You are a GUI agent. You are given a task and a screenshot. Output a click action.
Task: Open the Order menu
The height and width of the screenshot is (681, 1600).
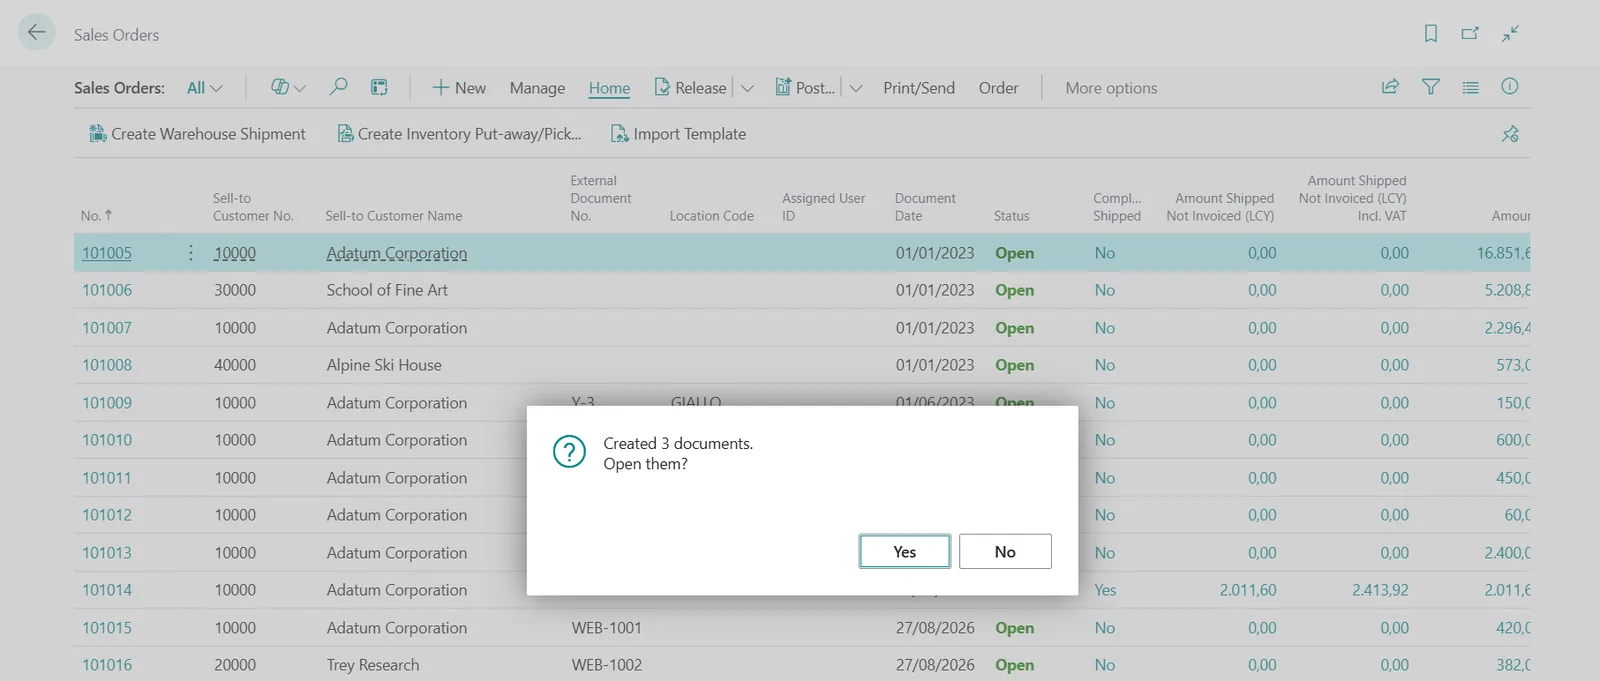(x=998, y=88)
